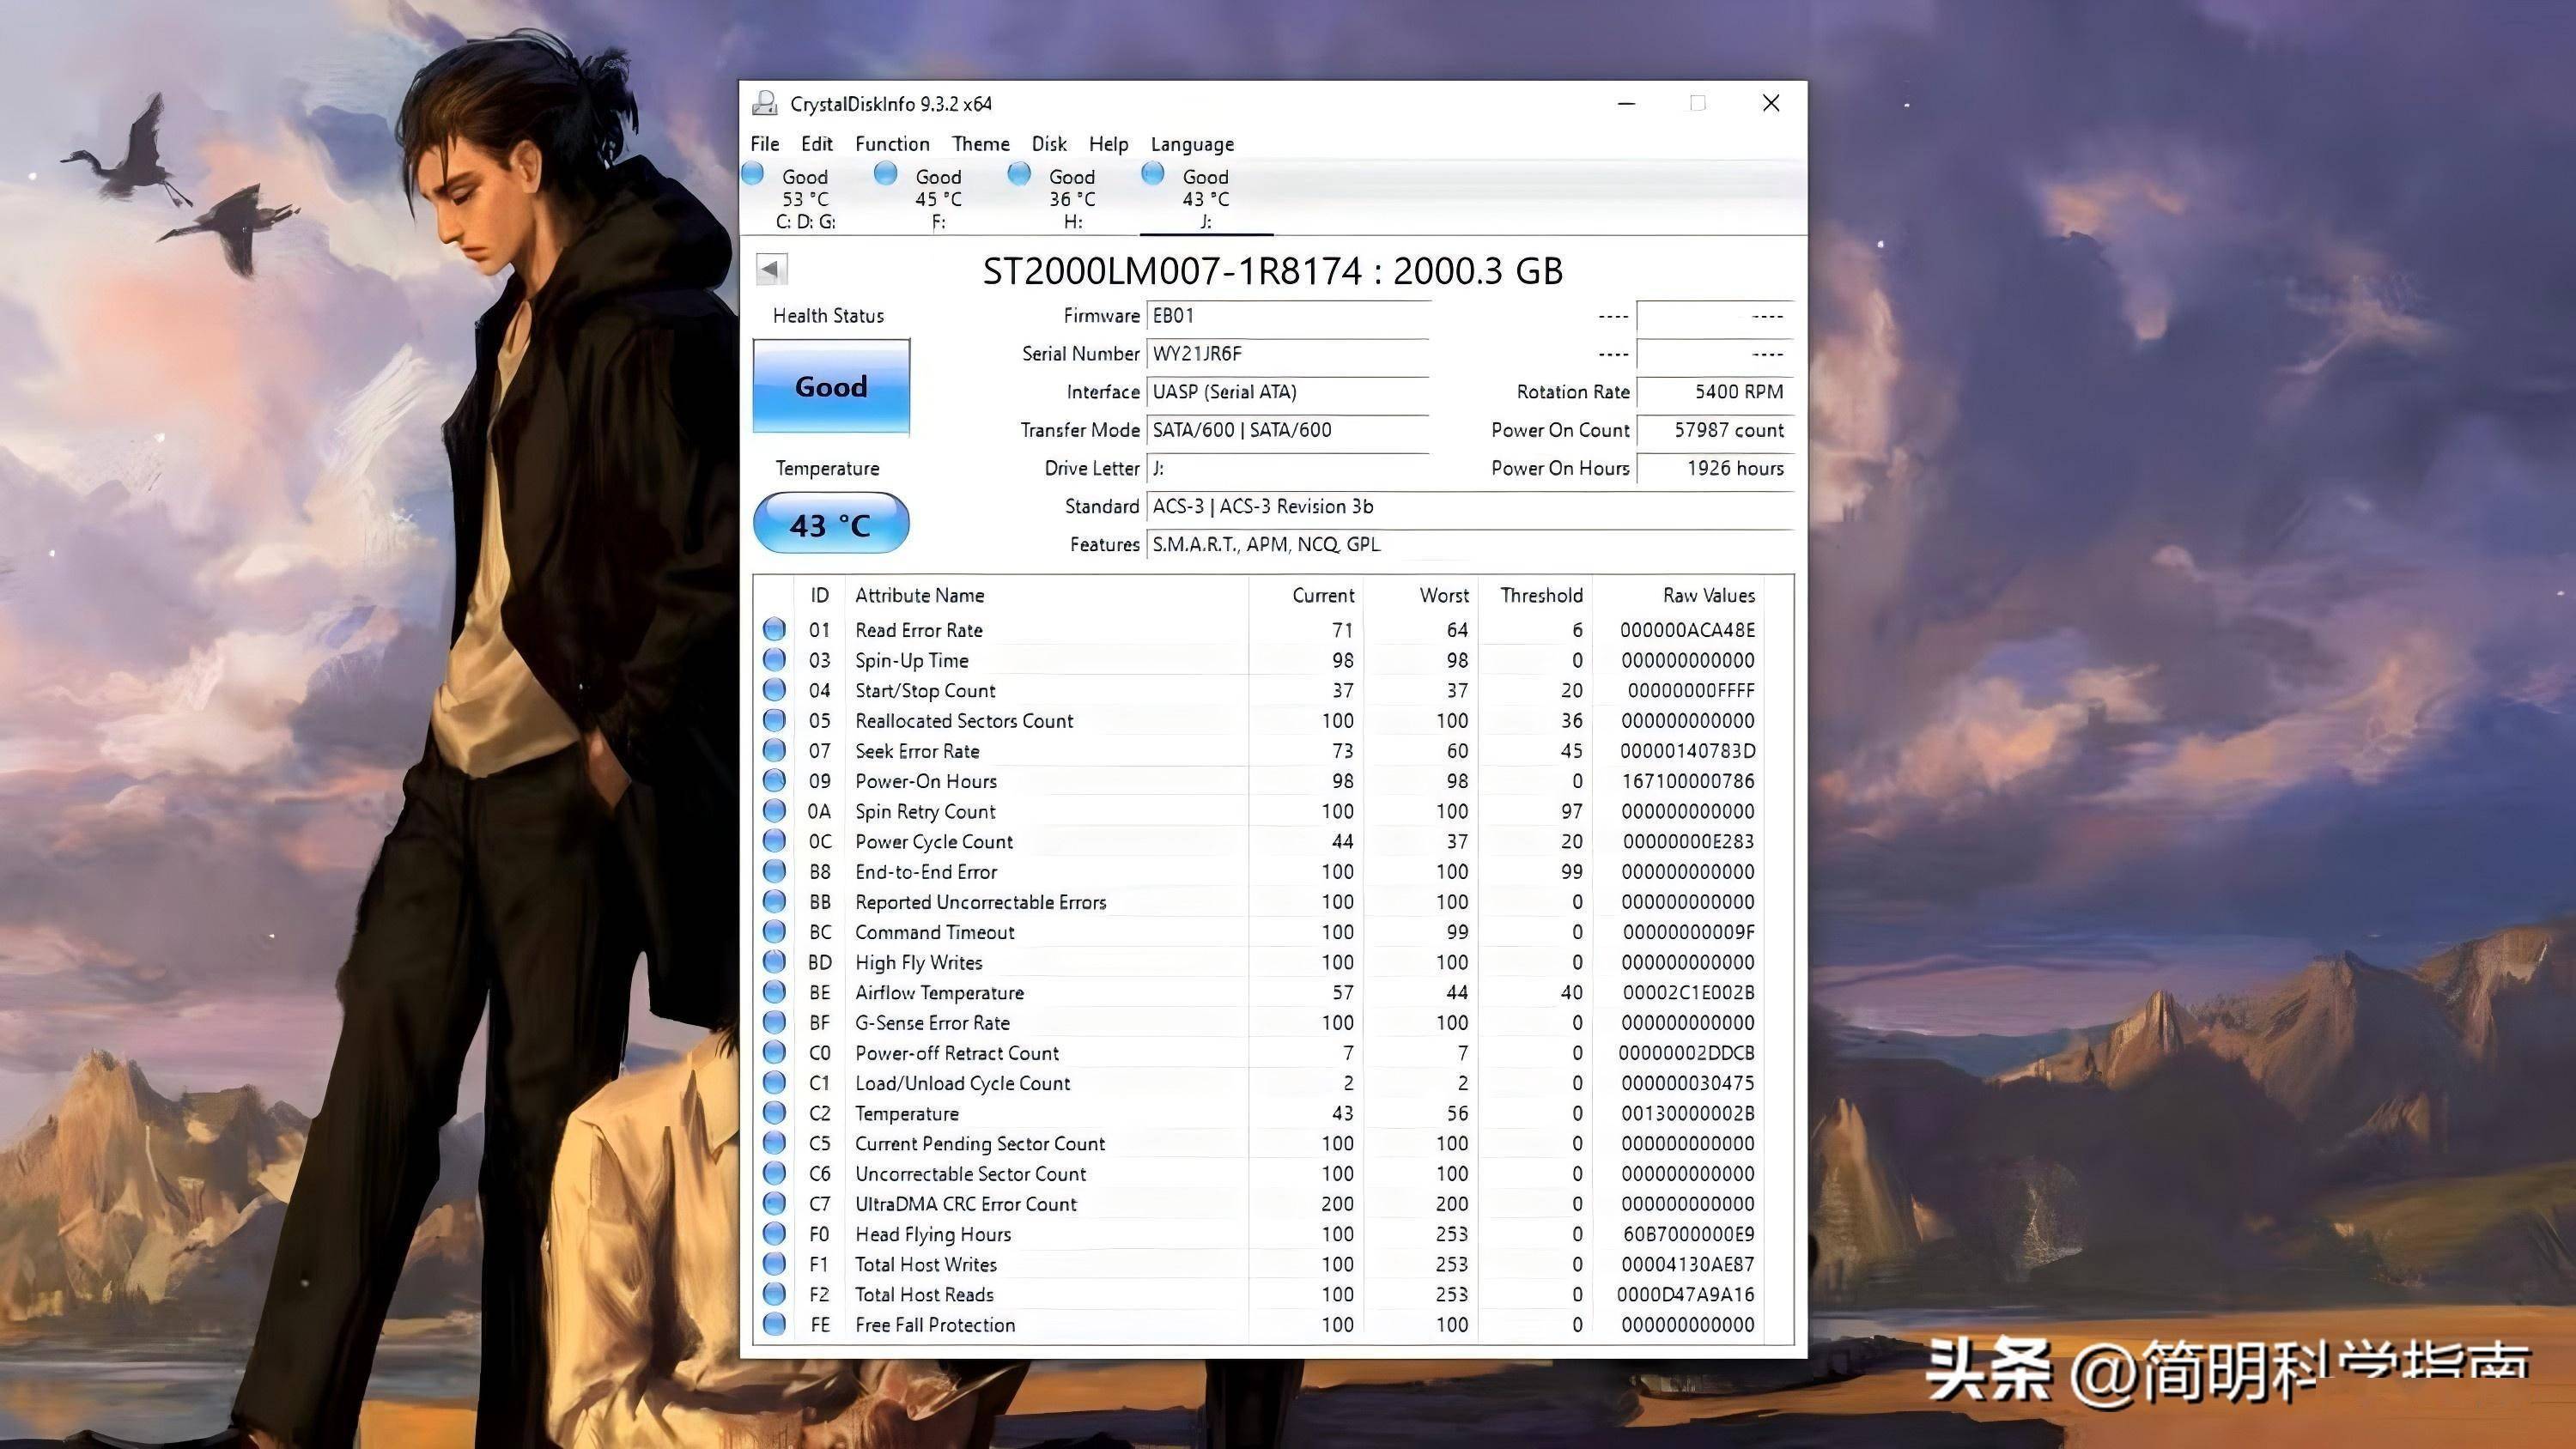The image size is (2576, 1449).
Task: Click the CrystalDiskInfo title bar icon
Action: [x=765, y=103]
